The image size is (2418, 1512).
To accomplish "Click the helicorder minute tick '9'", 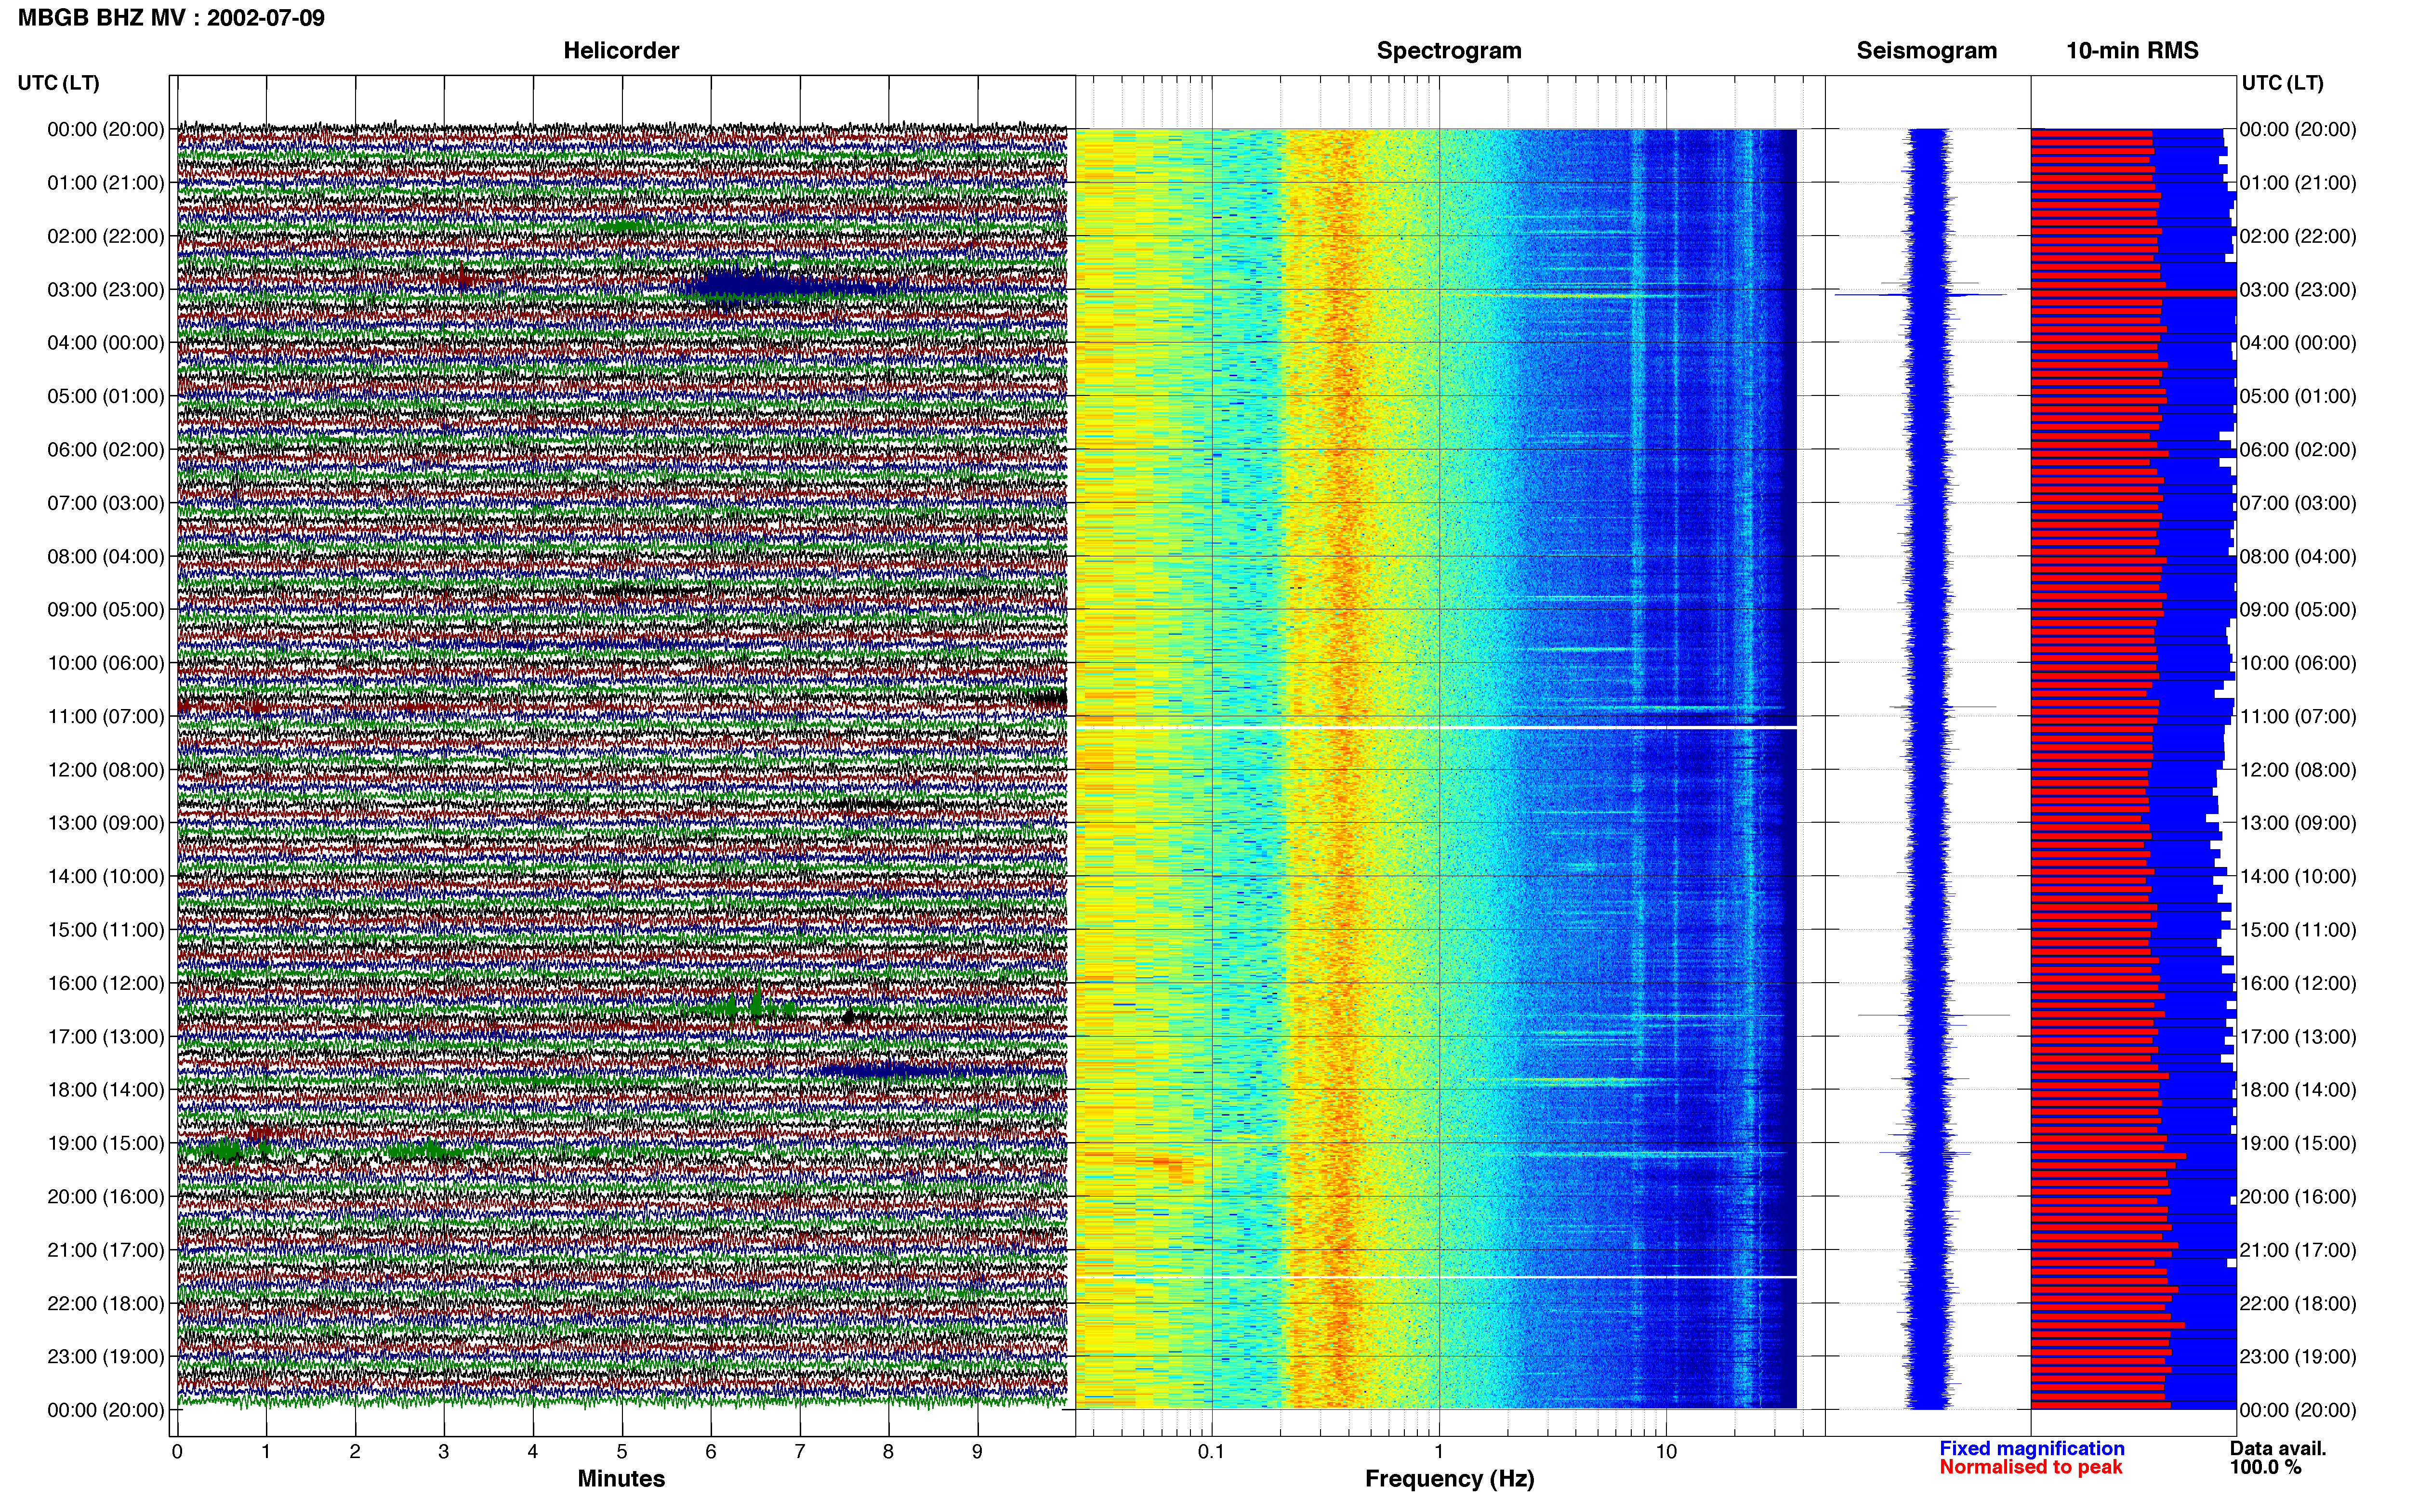I will click(x=977, y=1451).
